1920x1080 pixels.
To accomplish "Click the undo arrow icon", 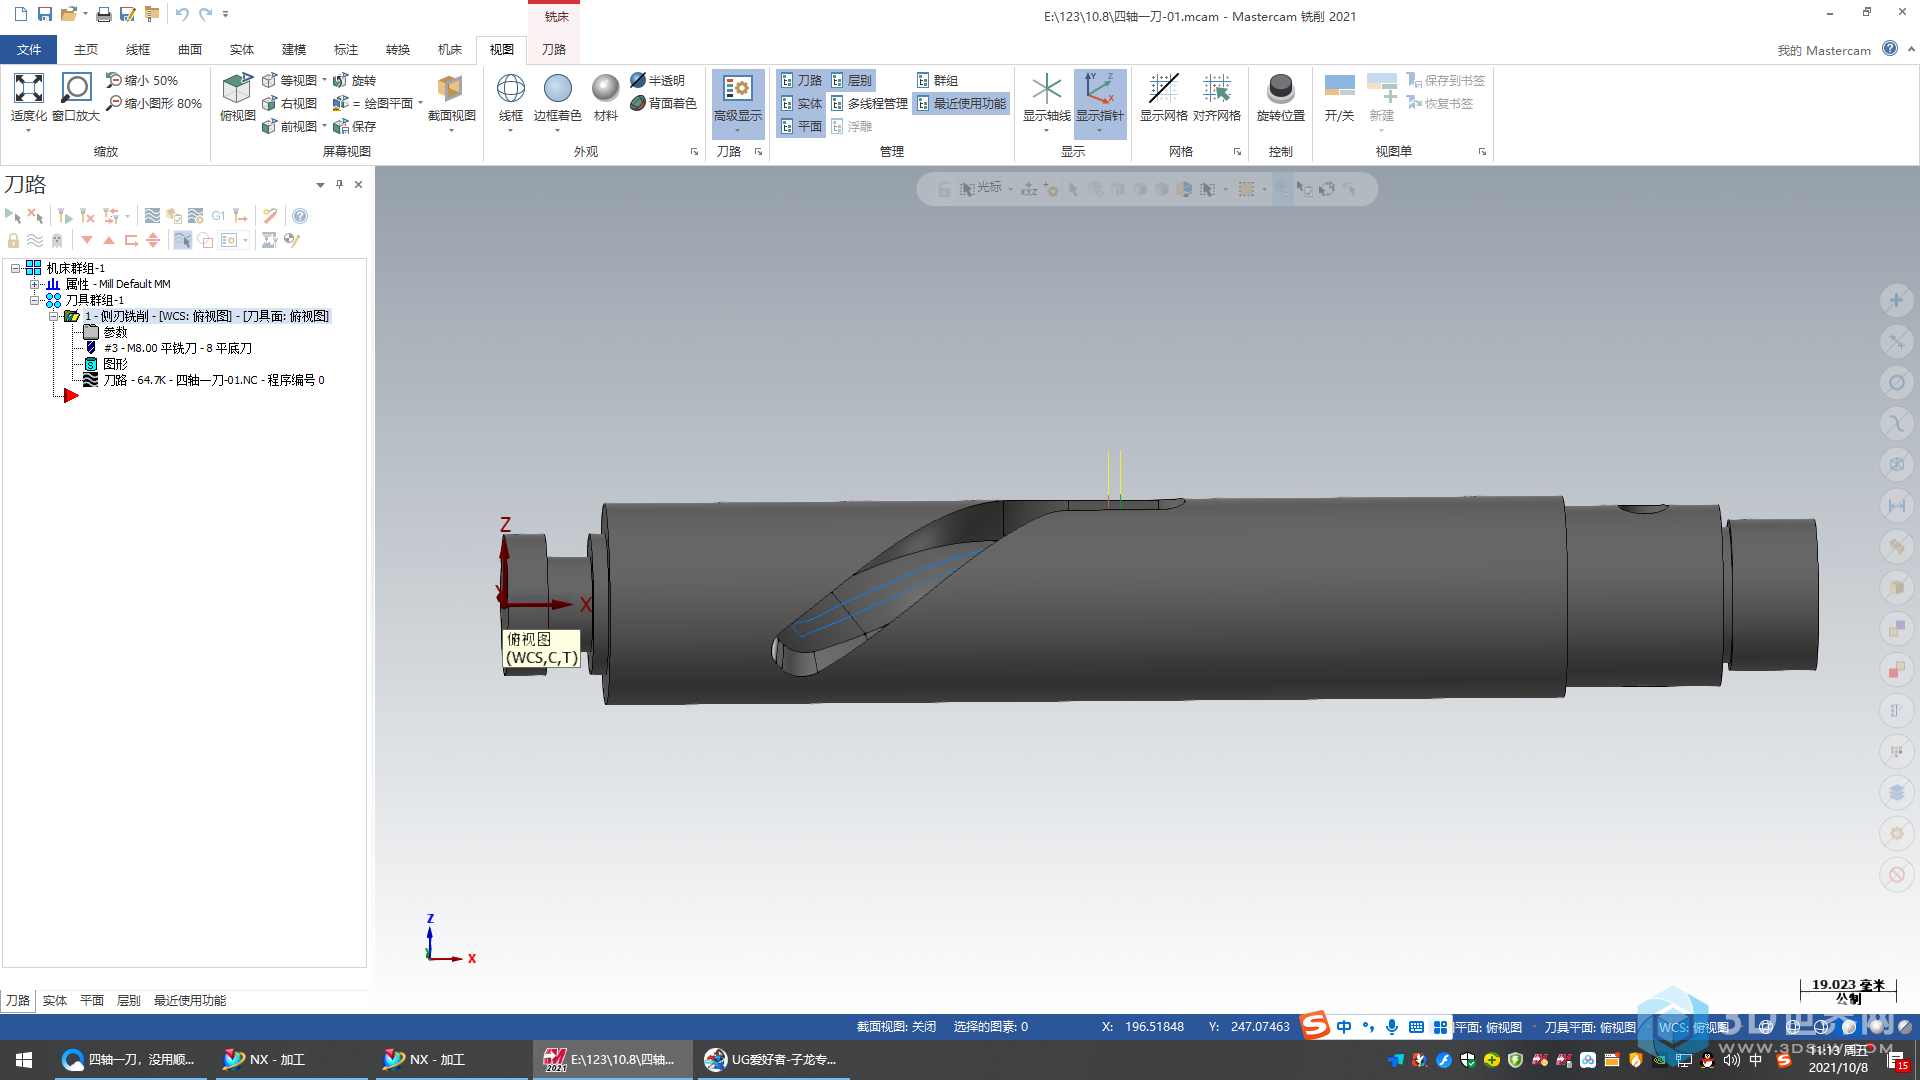I will (182, 14).
